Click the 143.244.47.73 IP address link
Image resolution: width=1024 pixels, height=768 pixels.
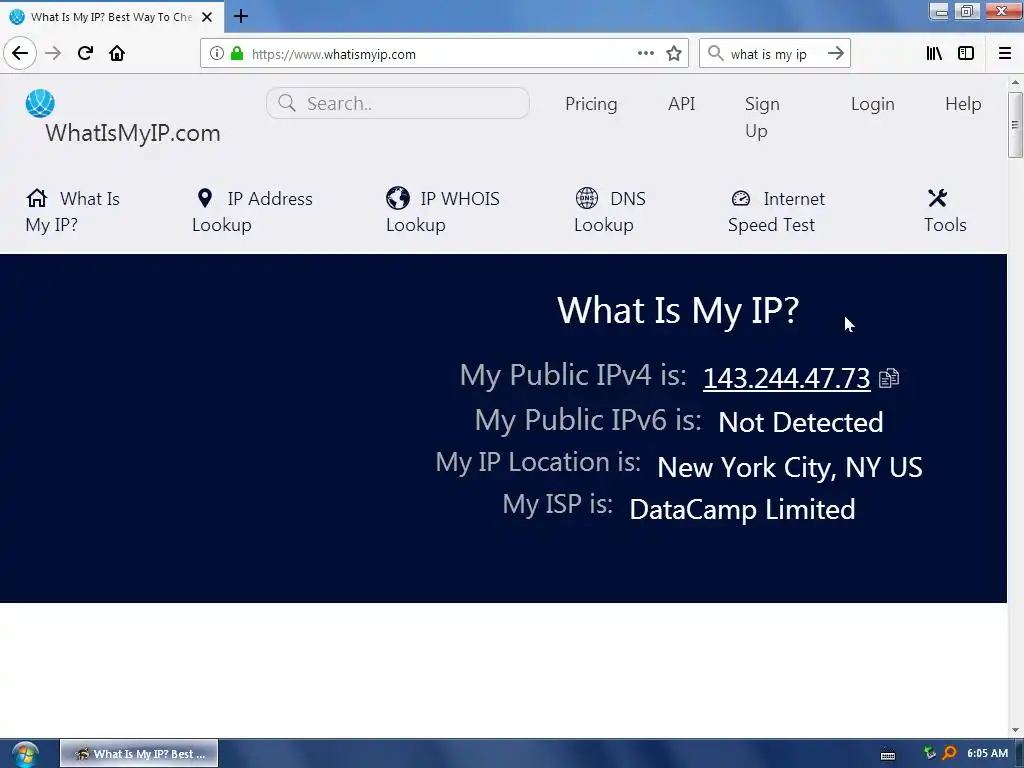click(x=786, y=378)
